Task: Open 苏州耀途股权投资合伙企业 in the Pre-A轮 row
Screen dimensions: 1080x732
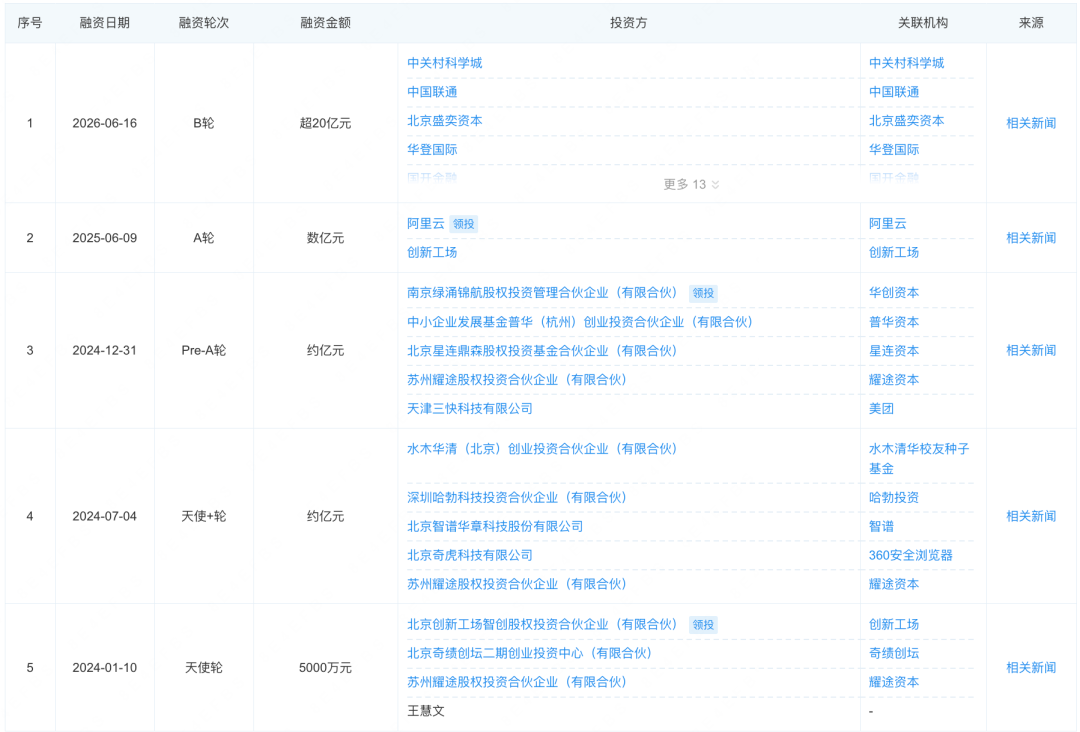Action: (x=517, y=380)
